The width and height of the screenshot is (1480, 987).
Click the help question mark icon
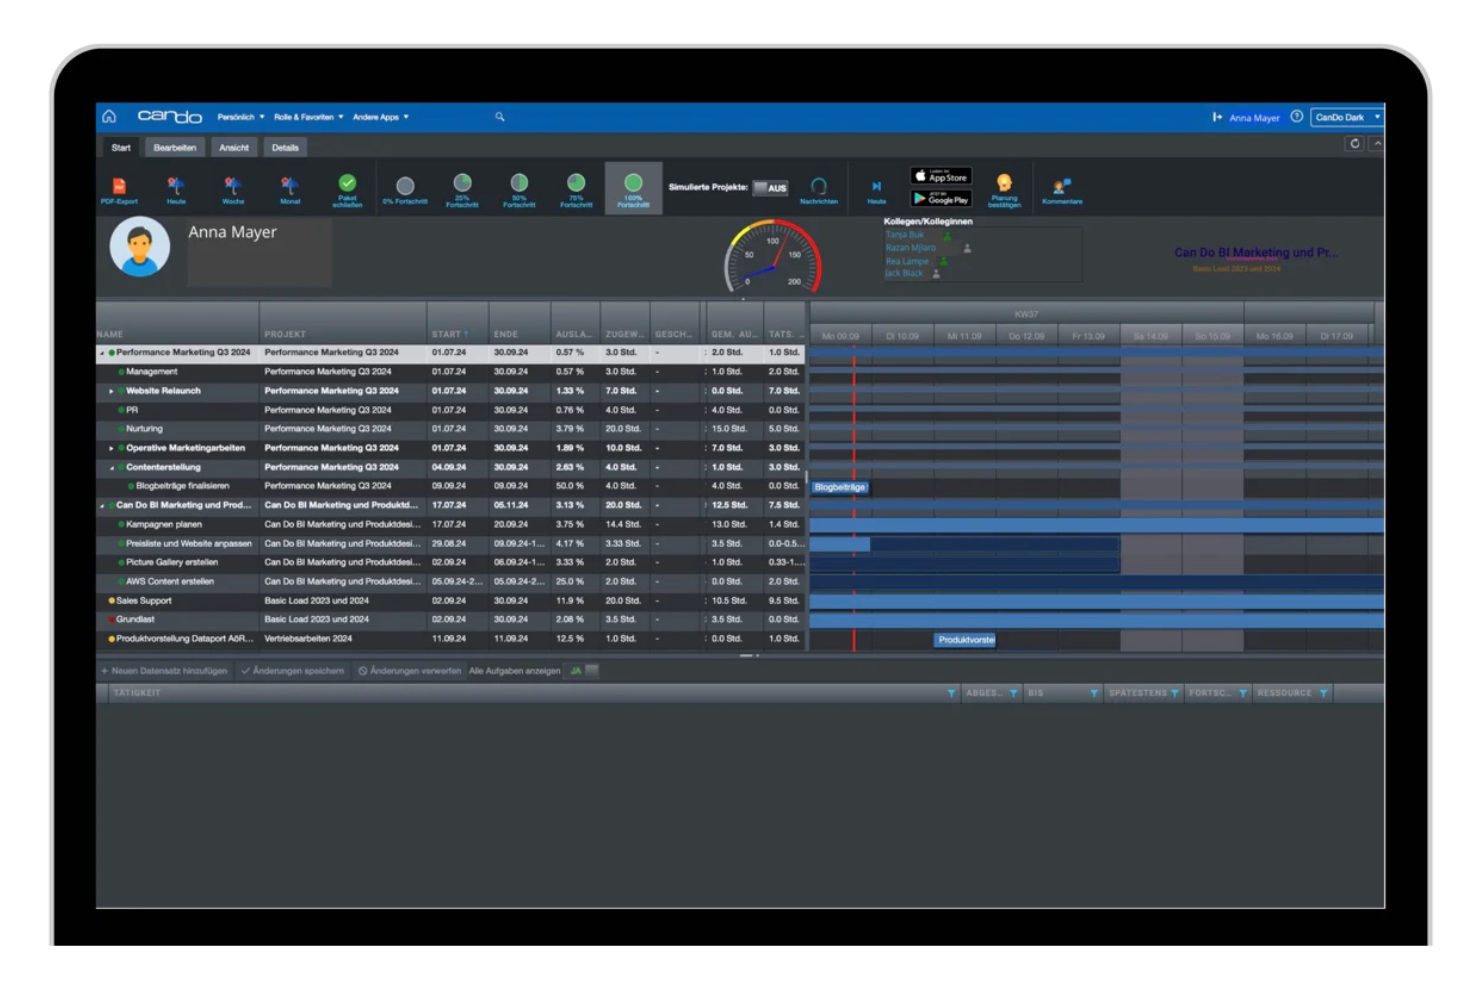(x=1296, y=117)
